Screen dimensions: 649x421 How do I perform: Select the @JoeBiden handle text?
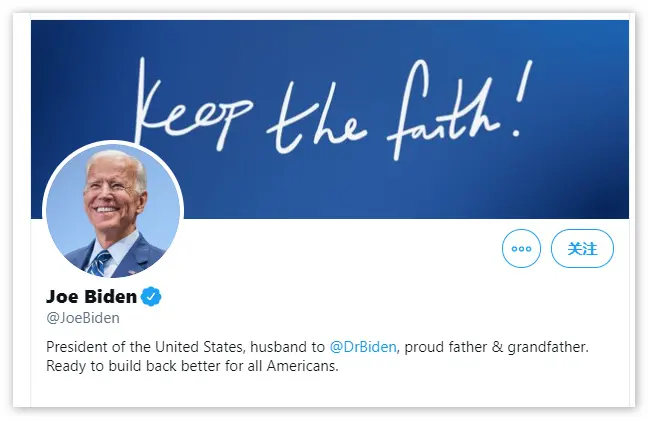click(x=83, y=318)
